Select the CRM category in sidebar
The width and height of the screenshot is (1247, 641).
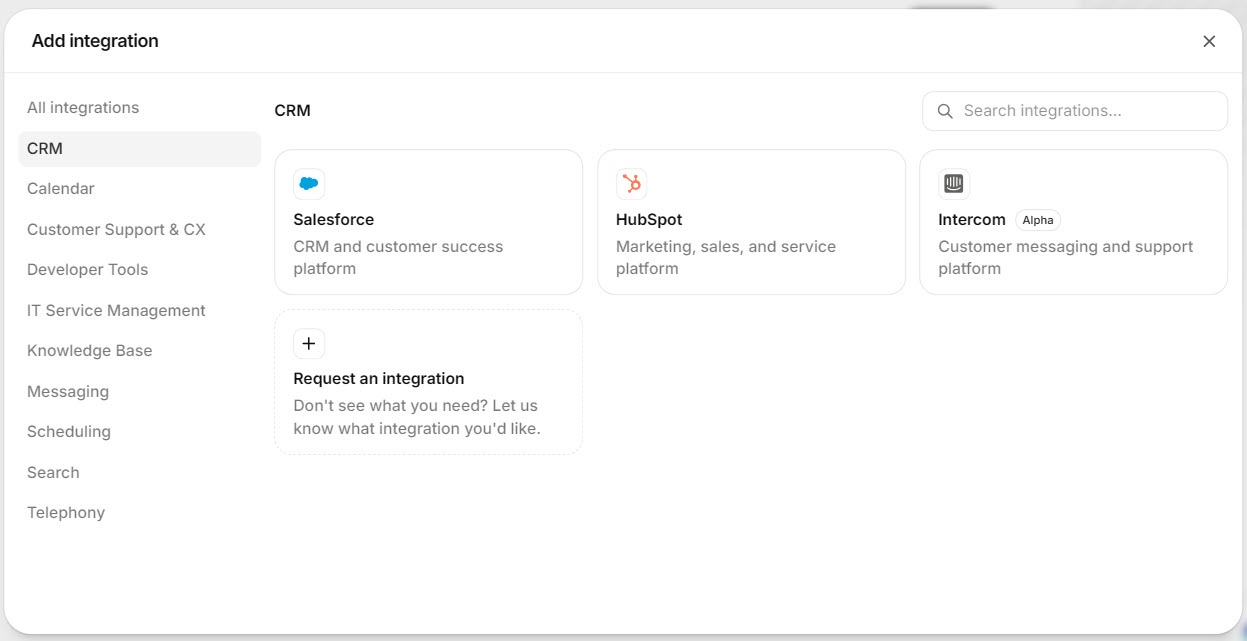139,148
